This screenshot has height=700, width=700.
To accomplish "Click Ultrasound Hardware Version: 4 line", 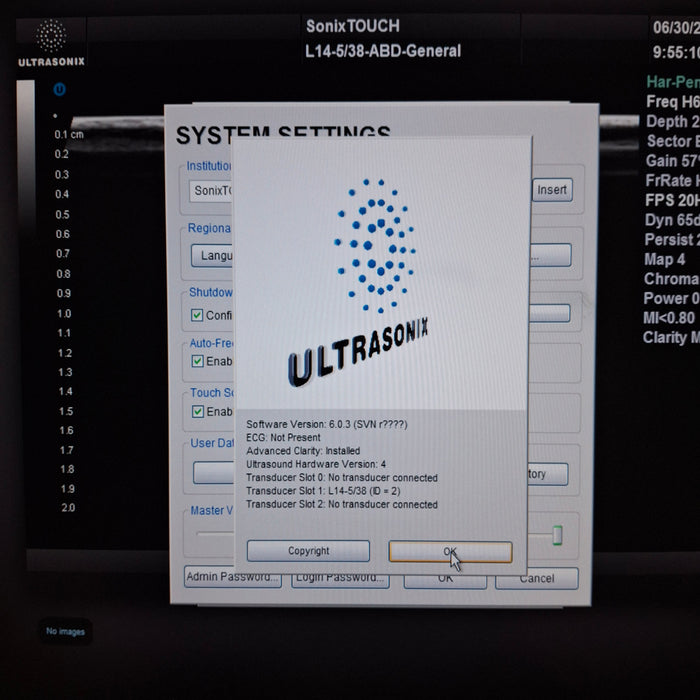I will 316,464.
